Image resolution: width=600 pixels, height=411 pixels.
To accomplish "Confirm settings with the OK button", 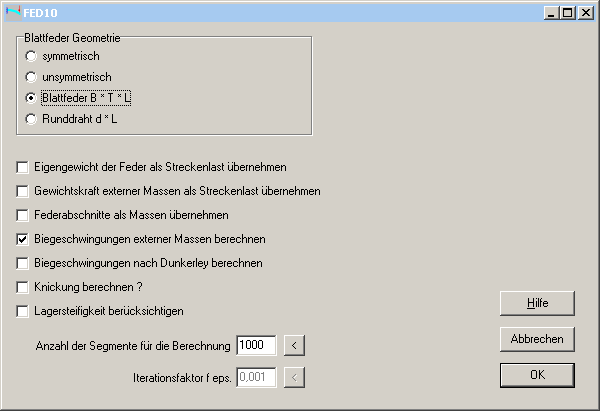I will (537, 375).
